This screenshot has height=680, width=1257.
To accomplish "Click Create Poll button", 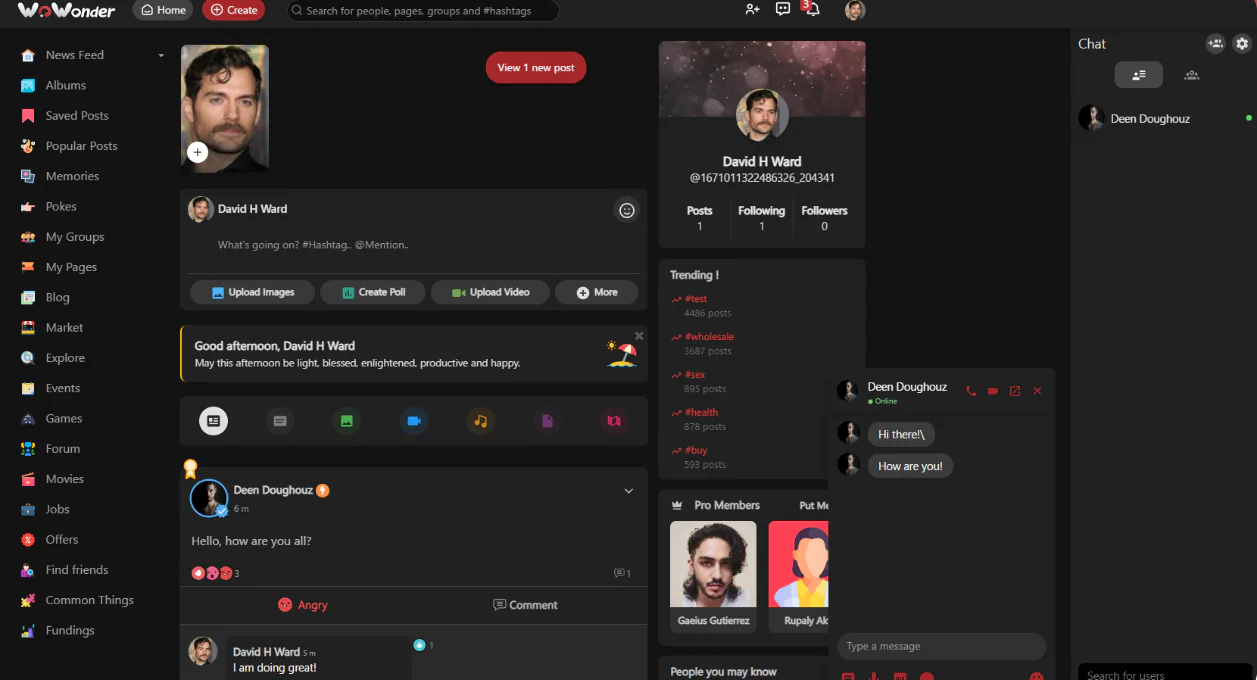I will point(373,292).
